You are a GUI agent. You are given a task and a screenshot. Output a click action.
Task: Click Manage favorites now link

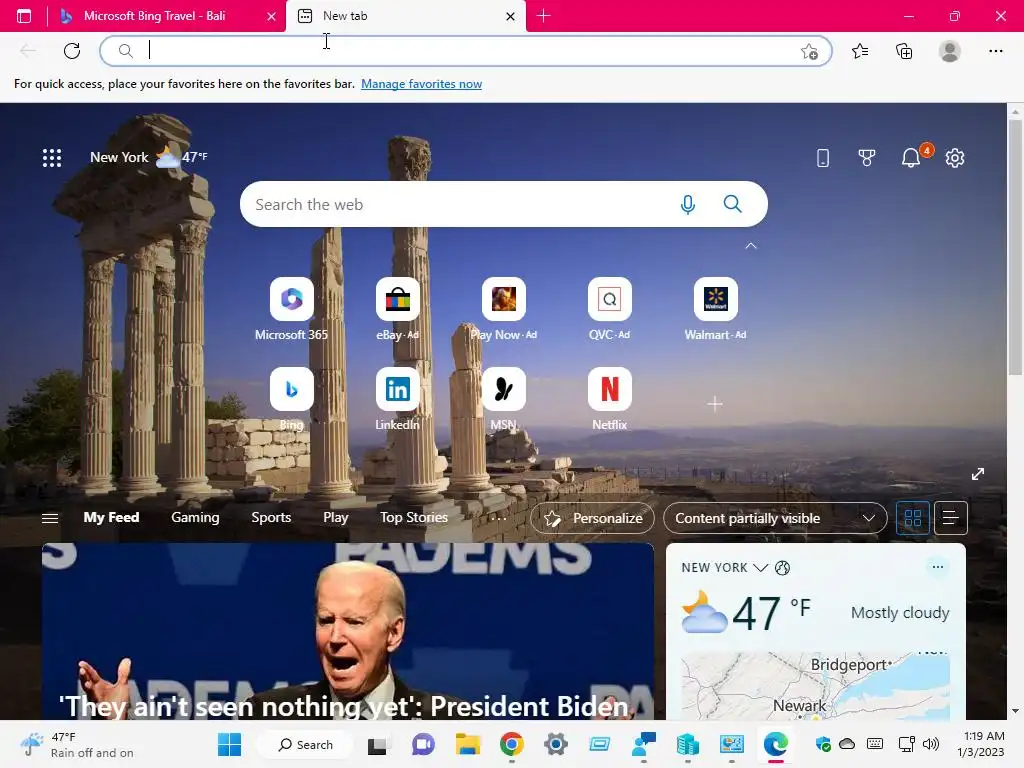pyautogui.click(x=421, y=84)
